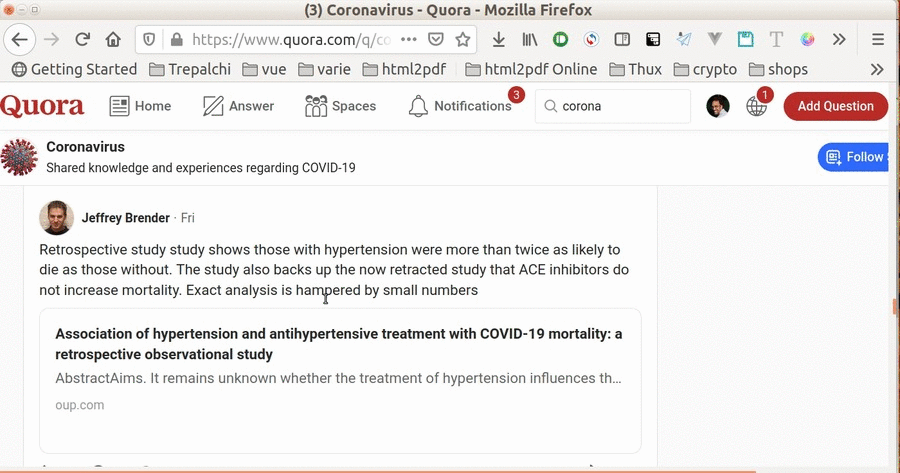Click the article abstract preview text
The image size is (900, 473).
pos(338,378)
